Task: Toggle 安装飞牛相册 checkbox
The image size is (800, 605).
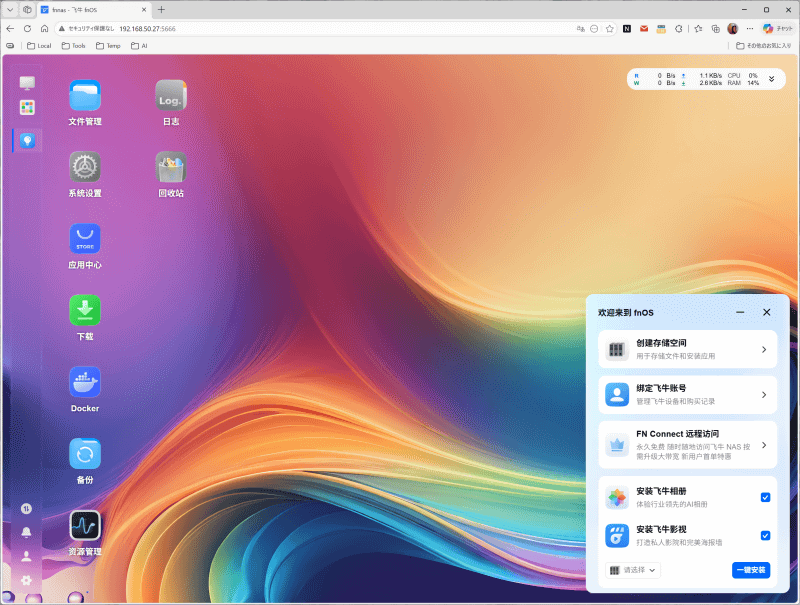Action: click(765, 497)
